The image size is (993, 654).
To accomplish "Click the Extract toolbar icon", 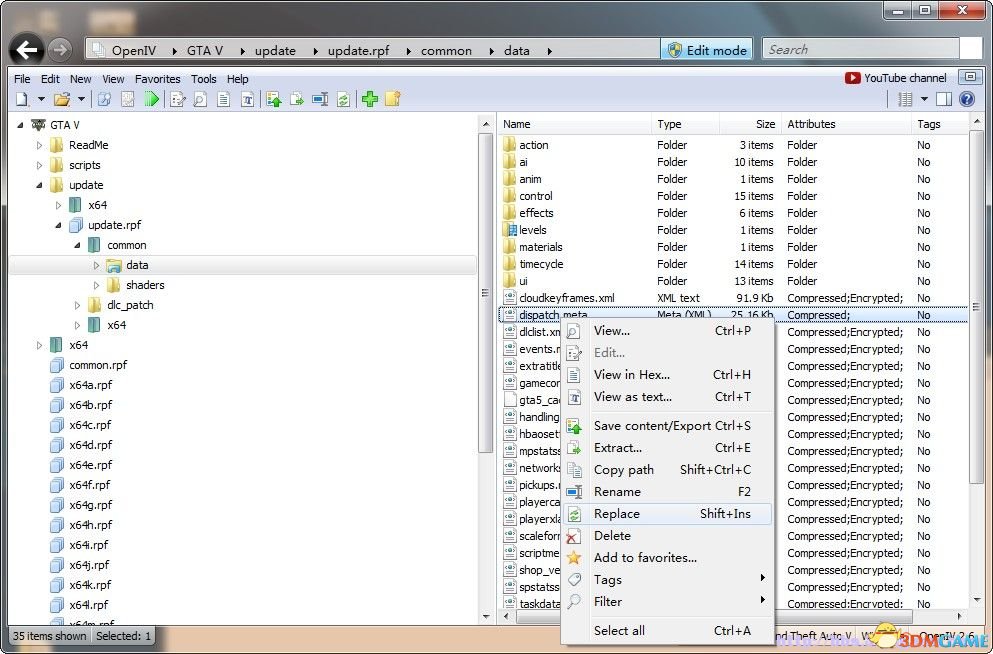I will coord(296,99).
